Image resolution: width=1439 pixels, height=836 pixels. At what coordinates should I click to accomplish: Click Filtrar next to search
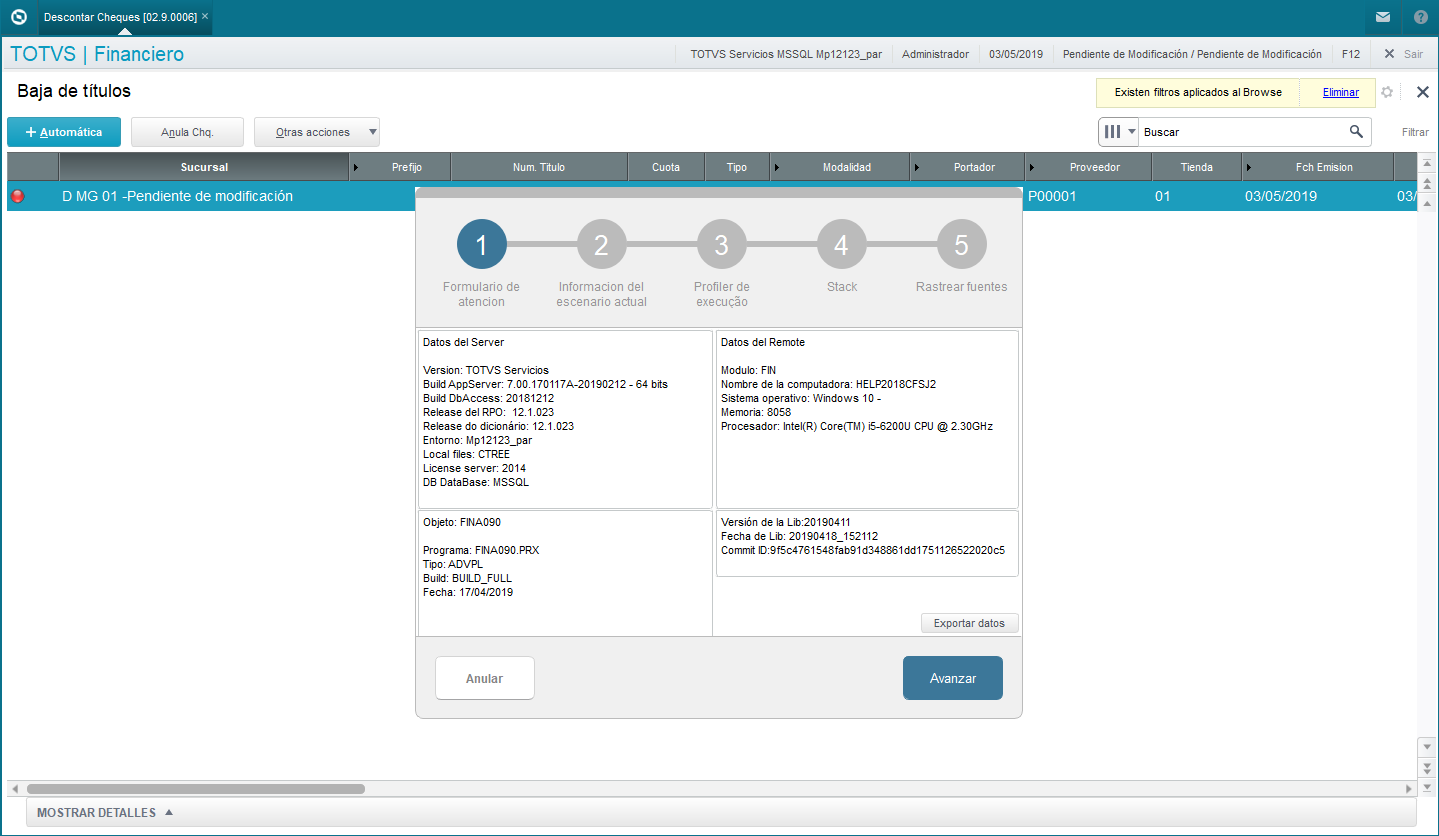point(1415,132)
